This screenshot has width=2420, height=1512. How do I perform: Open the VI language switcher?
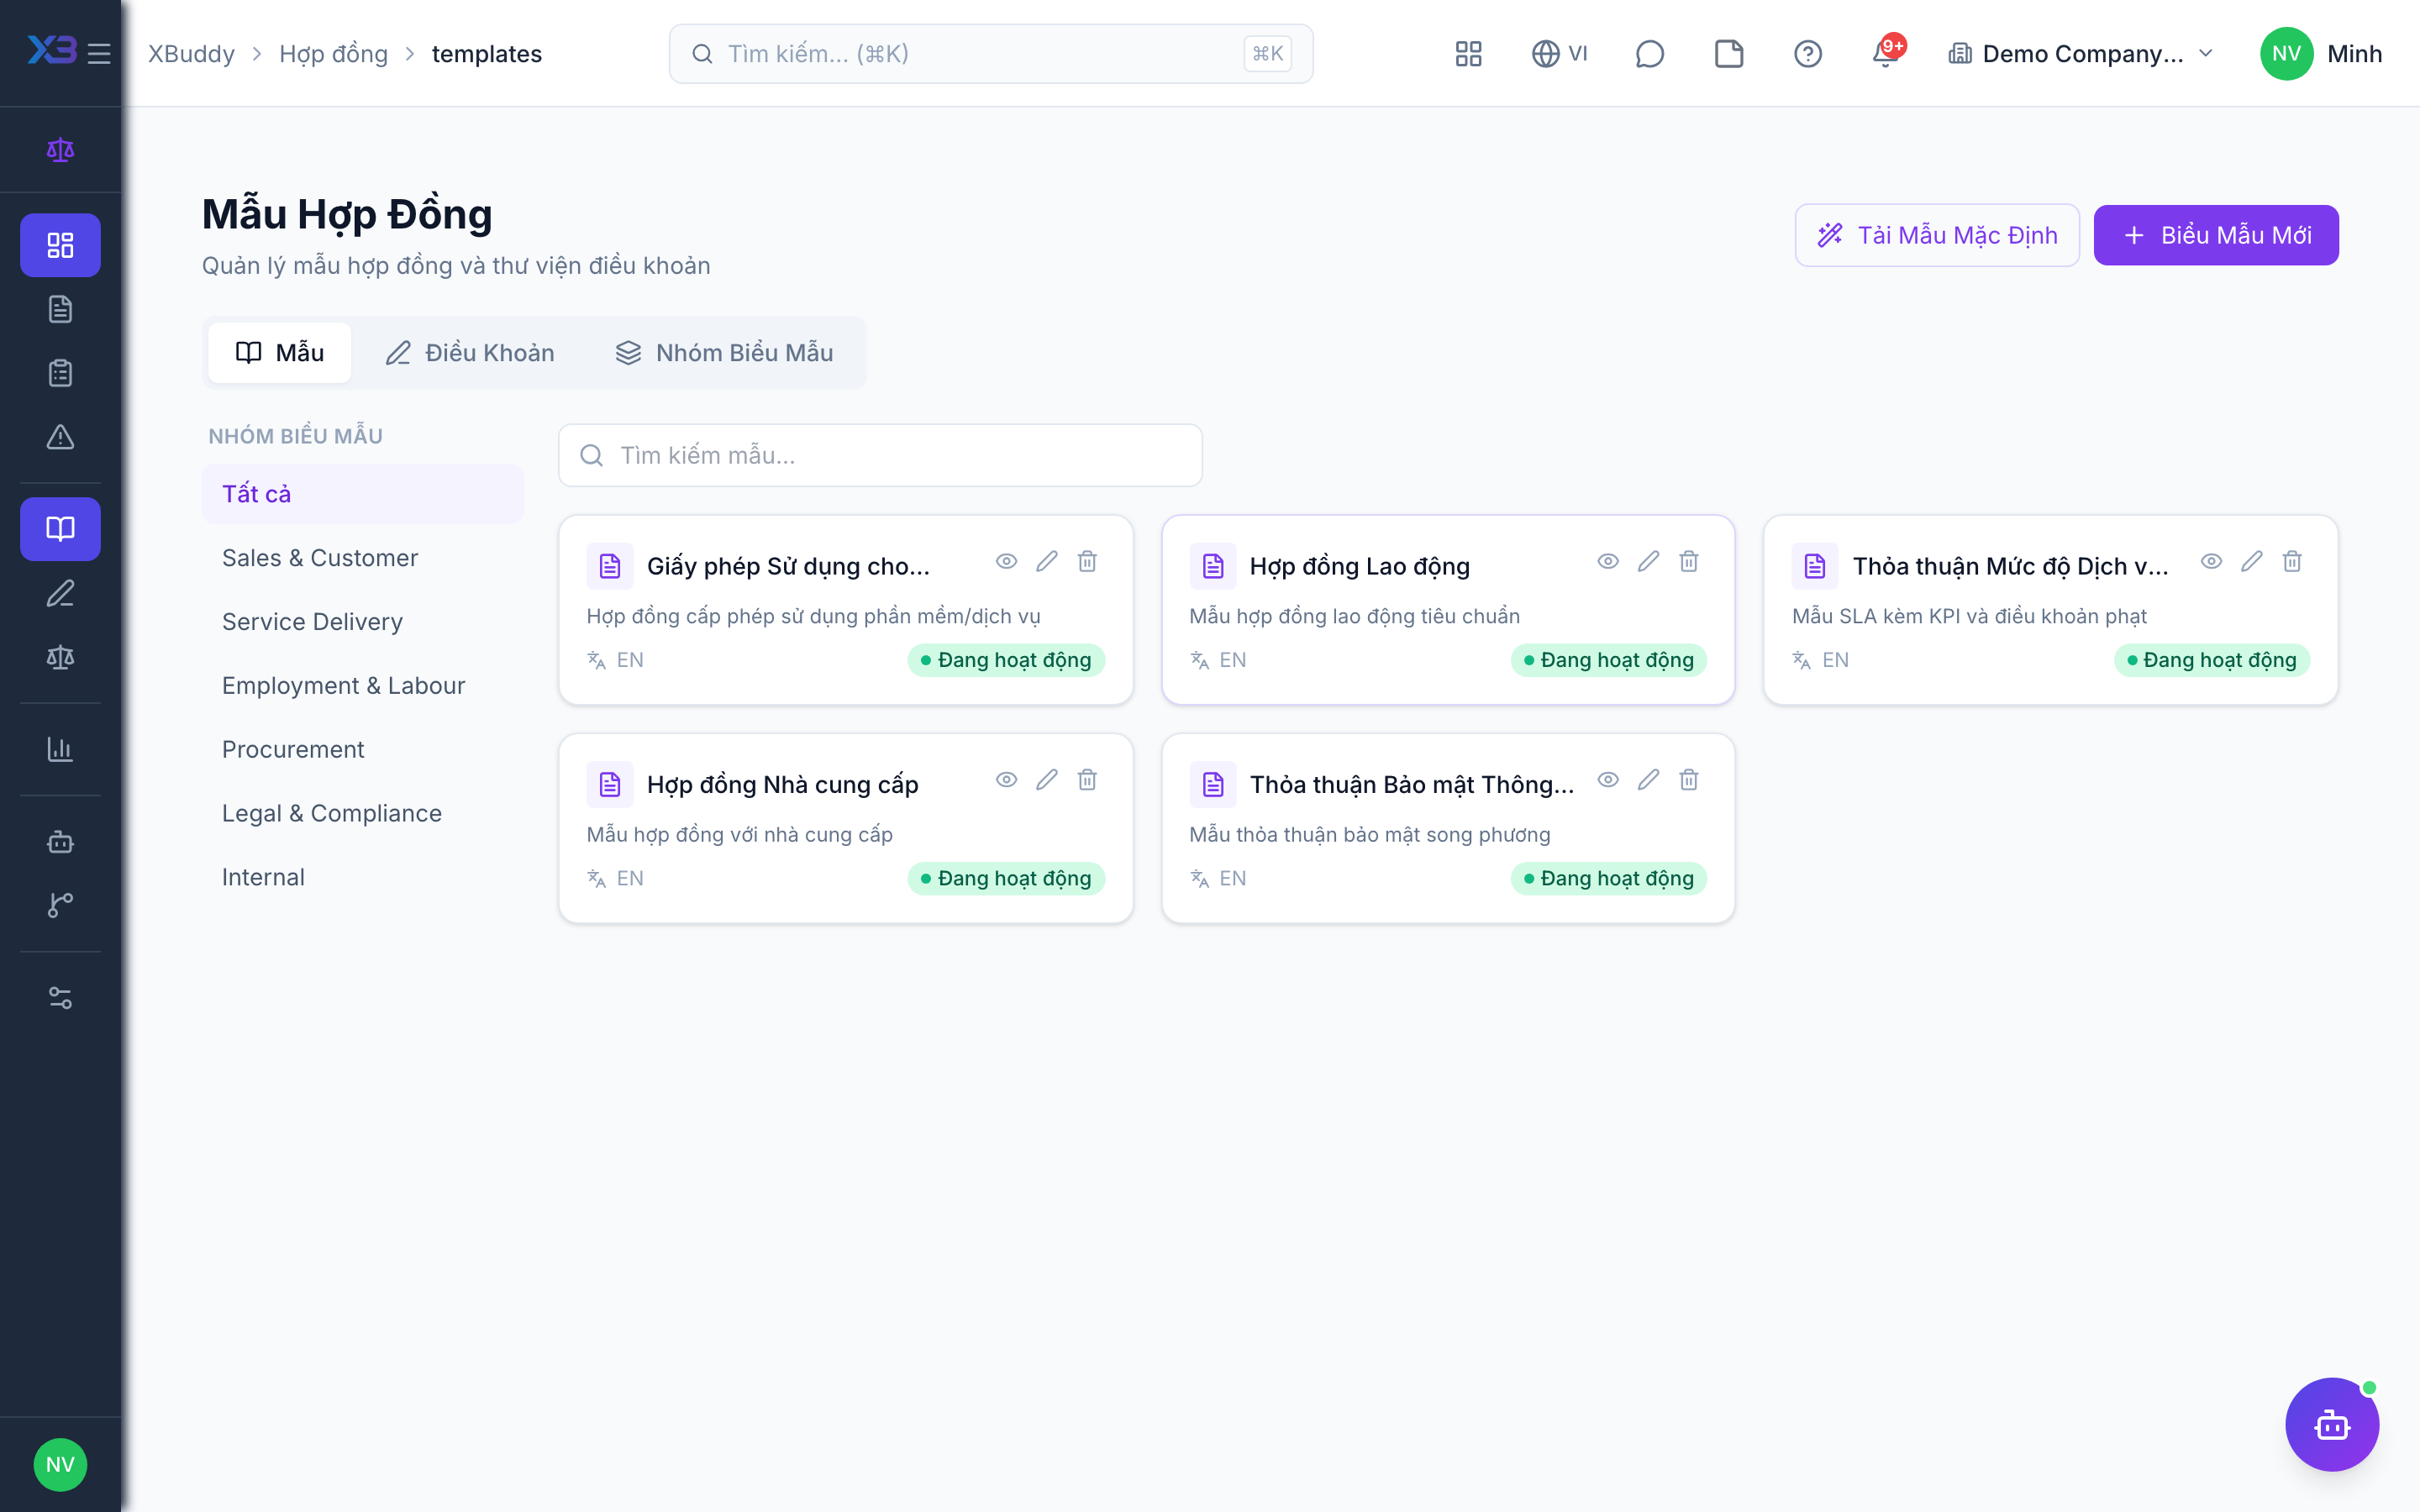pyautogui.click(x=1559, y=53)
